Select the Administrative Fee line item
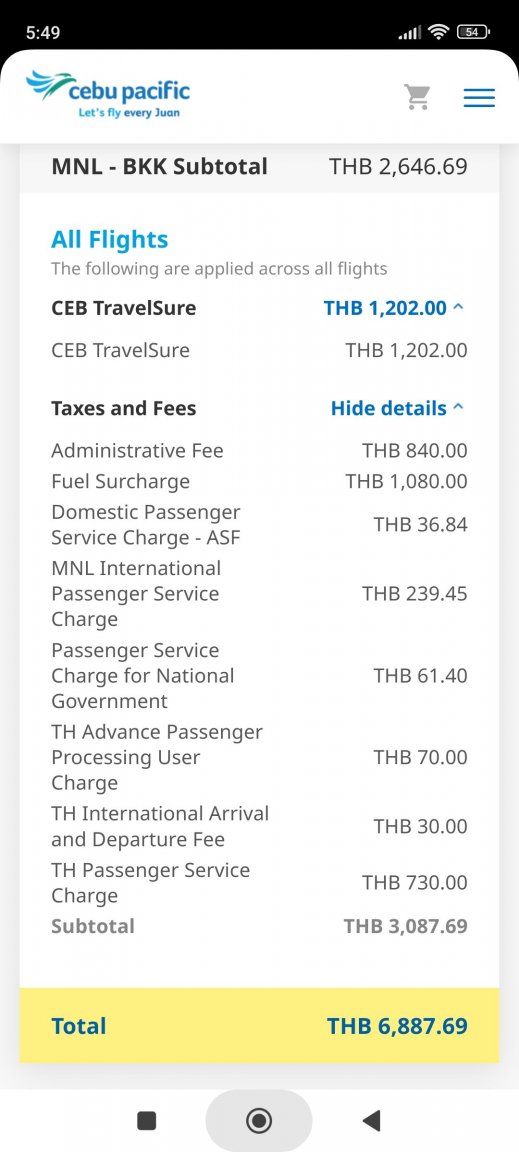This screenshot has height=1152, width=519. 259,450
